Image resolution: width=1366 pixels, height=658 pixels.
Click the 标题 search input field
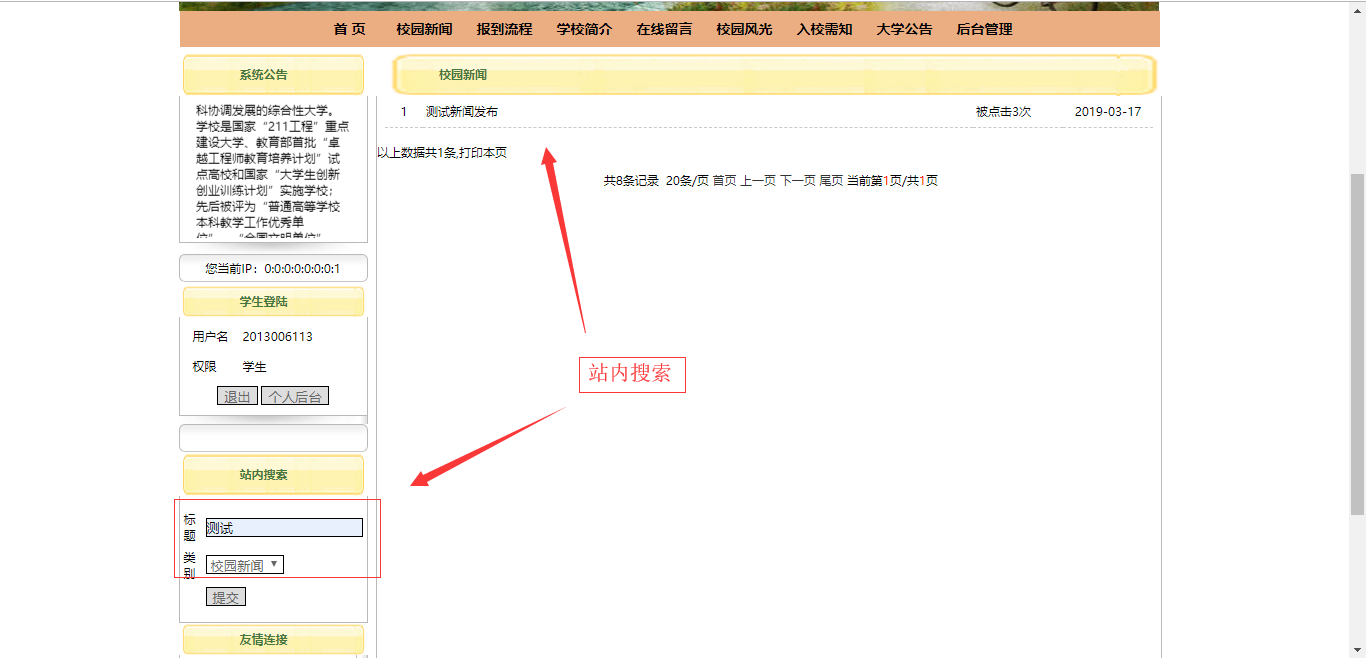point(284,527)
